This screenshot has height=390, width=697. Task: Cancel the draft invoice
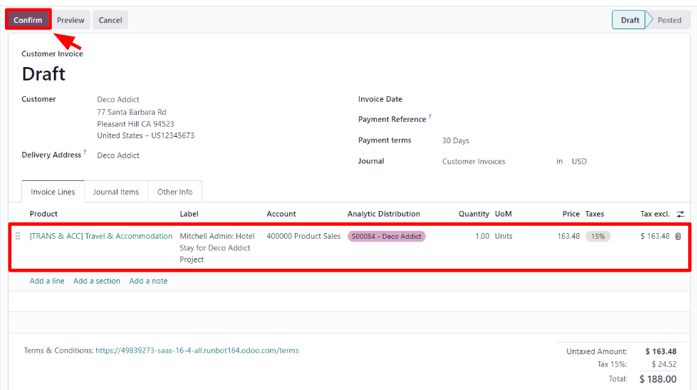pyautogui.click(x=110, y=20)
